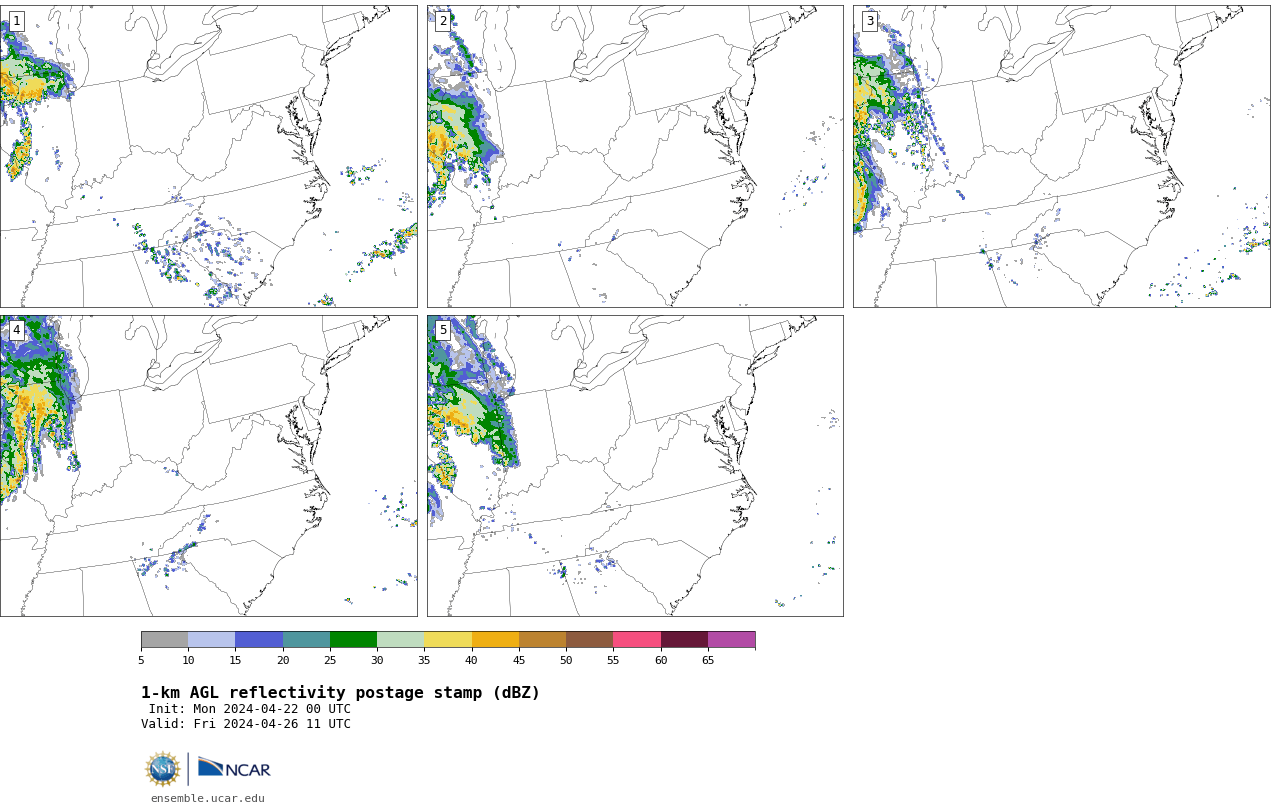Click the NCAR logo

point(234,768)
